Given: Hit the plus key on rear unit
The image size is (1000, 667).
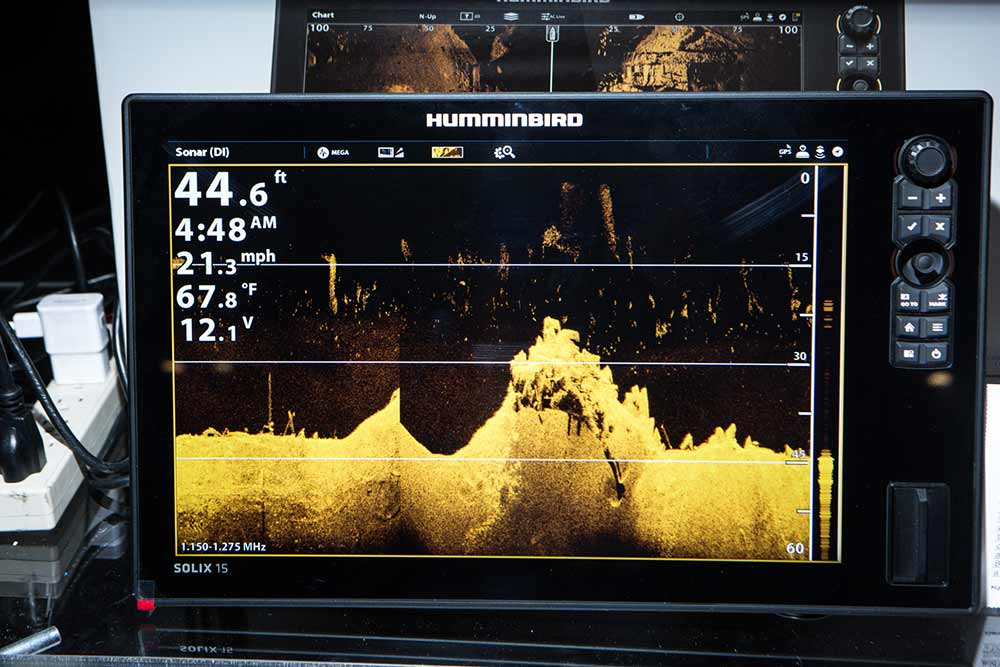Looking at the screenshot, I should coord(869,46).
